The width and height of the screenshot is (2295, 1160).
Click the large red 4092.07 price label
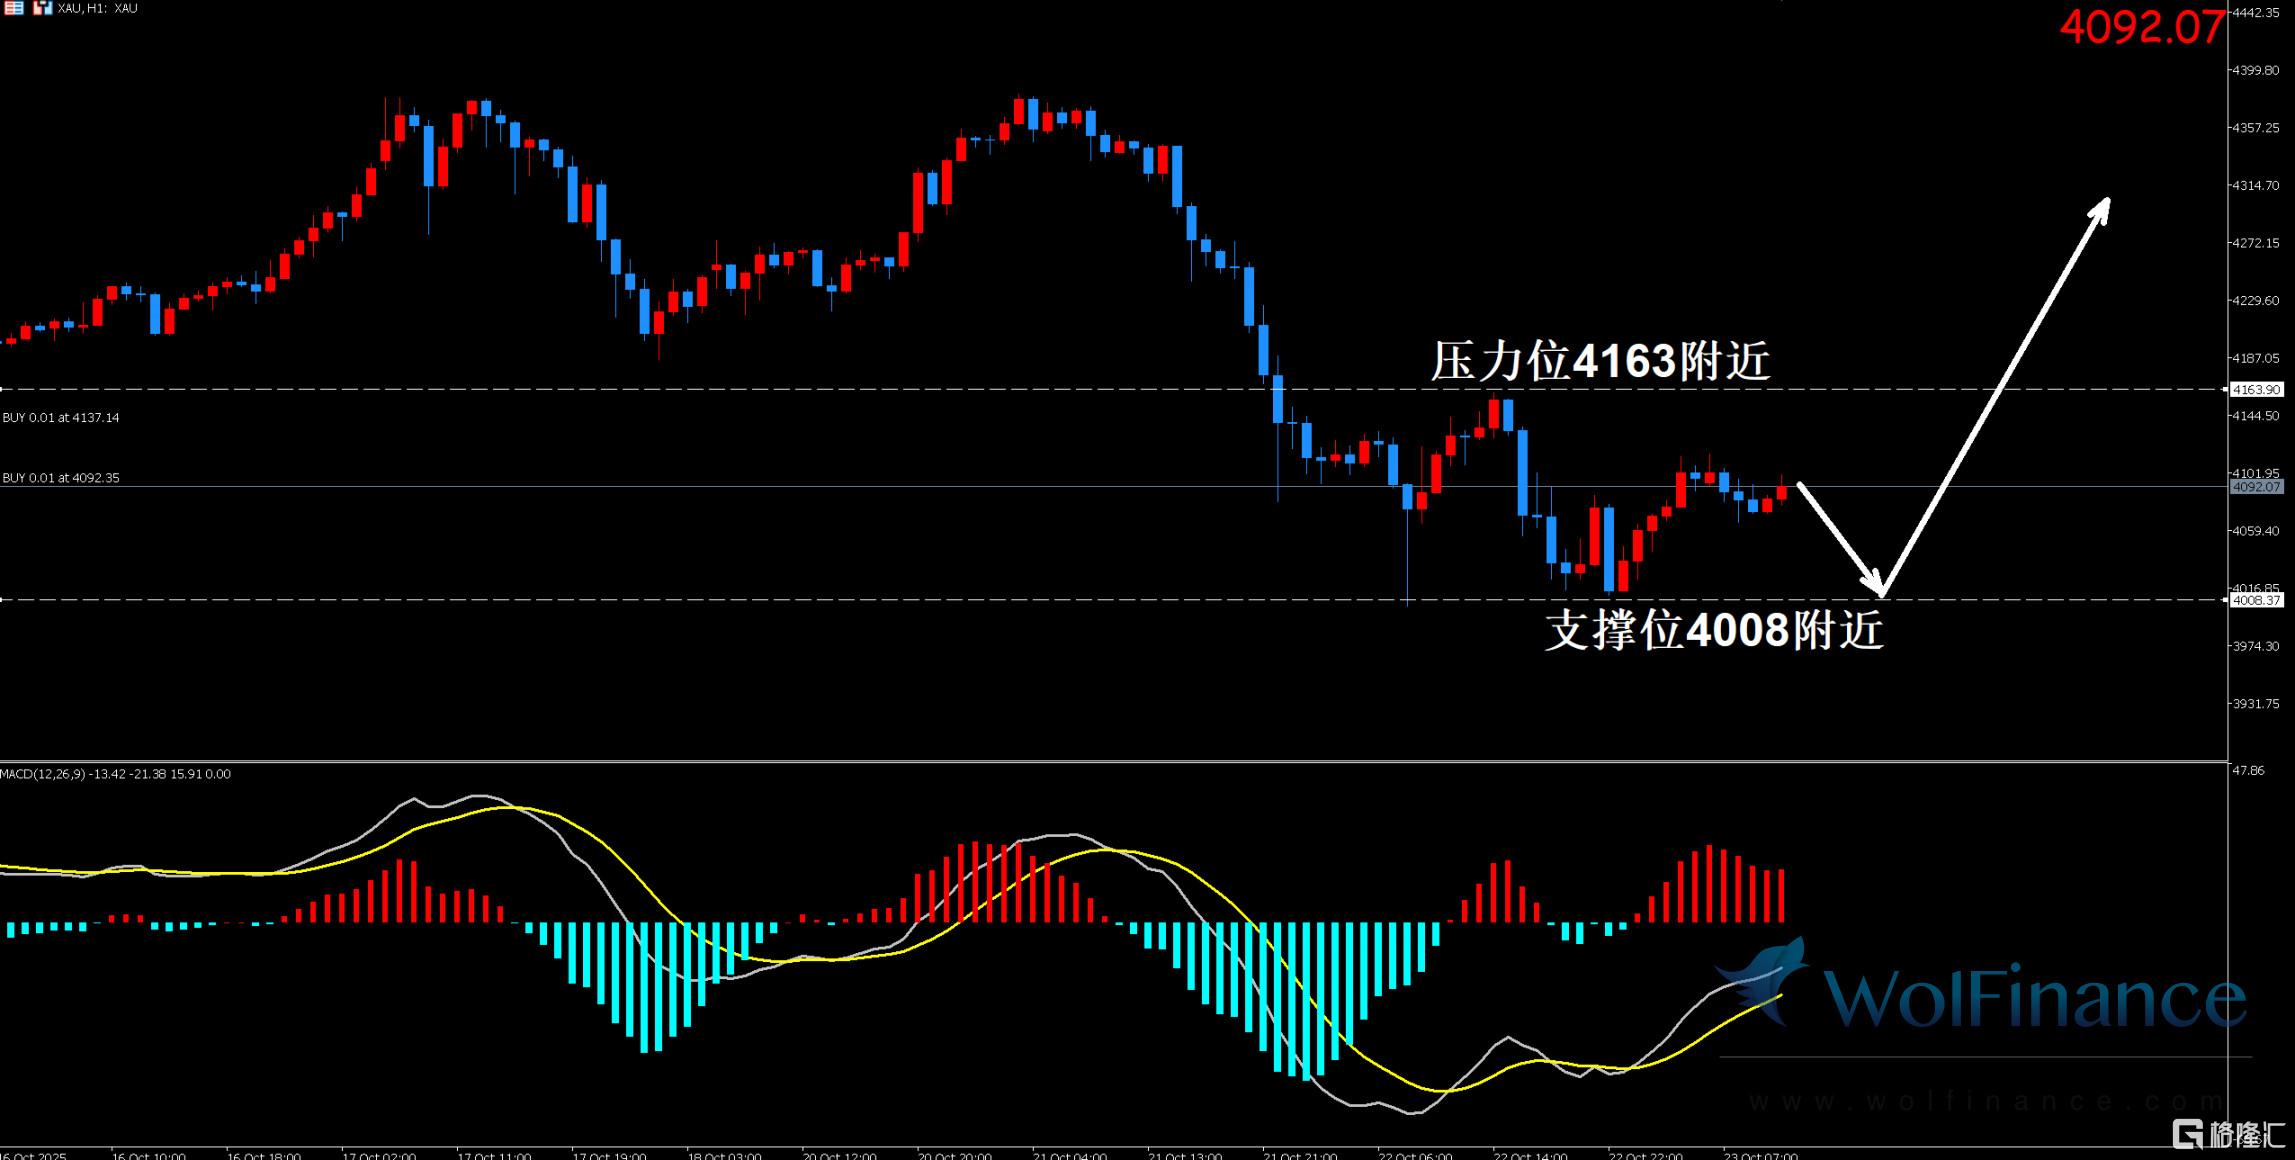coord(2142,27)
